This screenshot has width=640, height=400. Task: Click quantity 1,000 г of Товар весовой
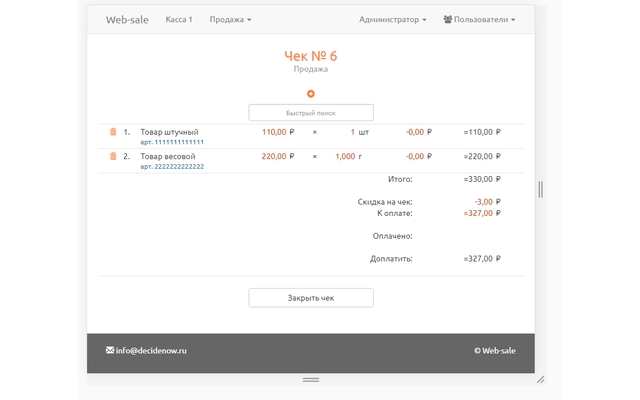349,156
